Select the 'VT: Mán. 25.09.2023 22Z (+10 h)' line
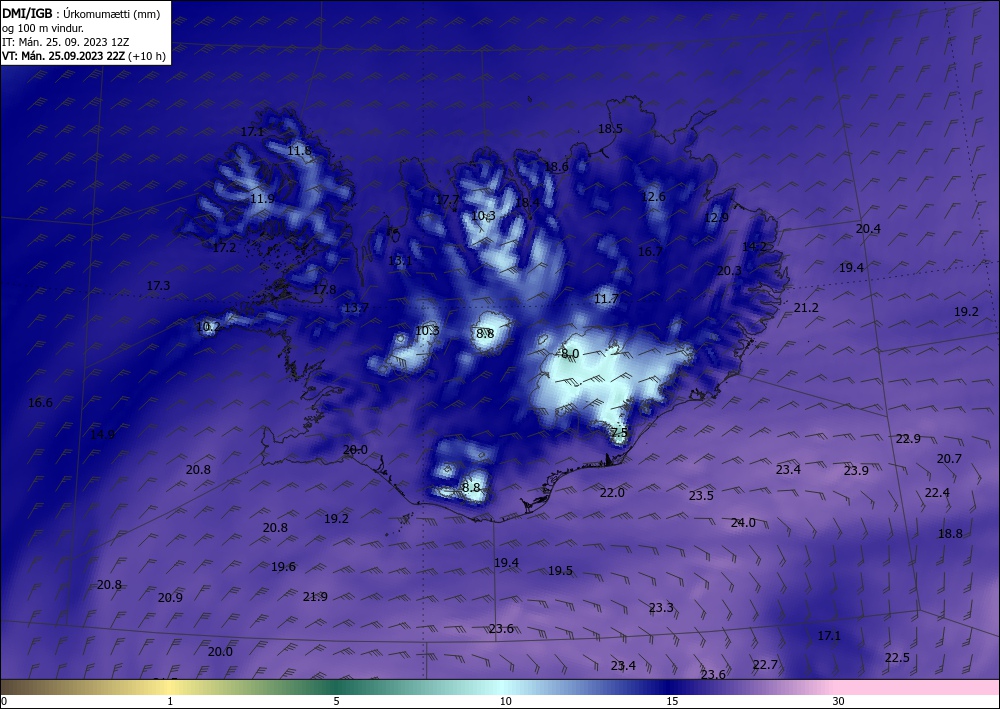The image size is (1000, 709). [x=84, y=56]
